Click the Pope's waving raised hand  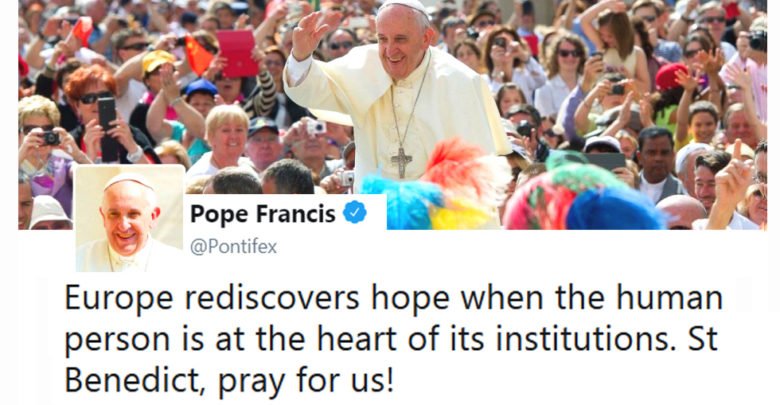pos(310,34)
